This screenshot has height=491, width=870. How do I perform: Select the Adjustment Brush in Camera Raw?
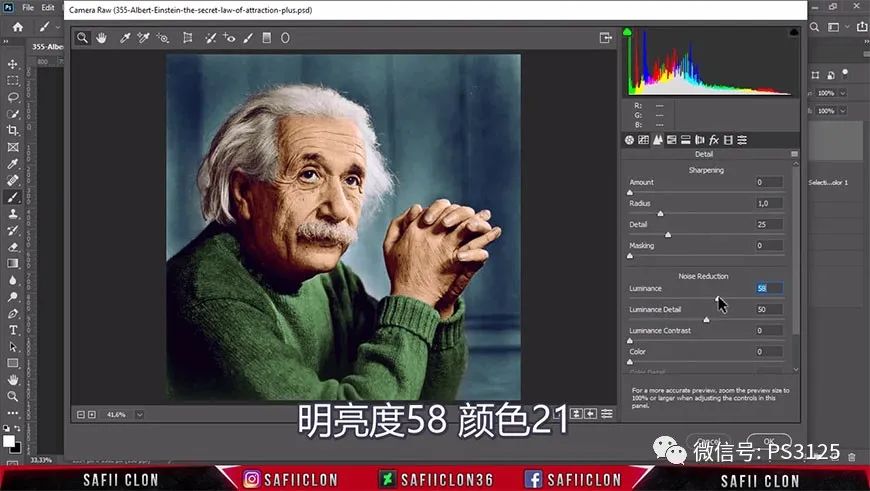(248, 38)
